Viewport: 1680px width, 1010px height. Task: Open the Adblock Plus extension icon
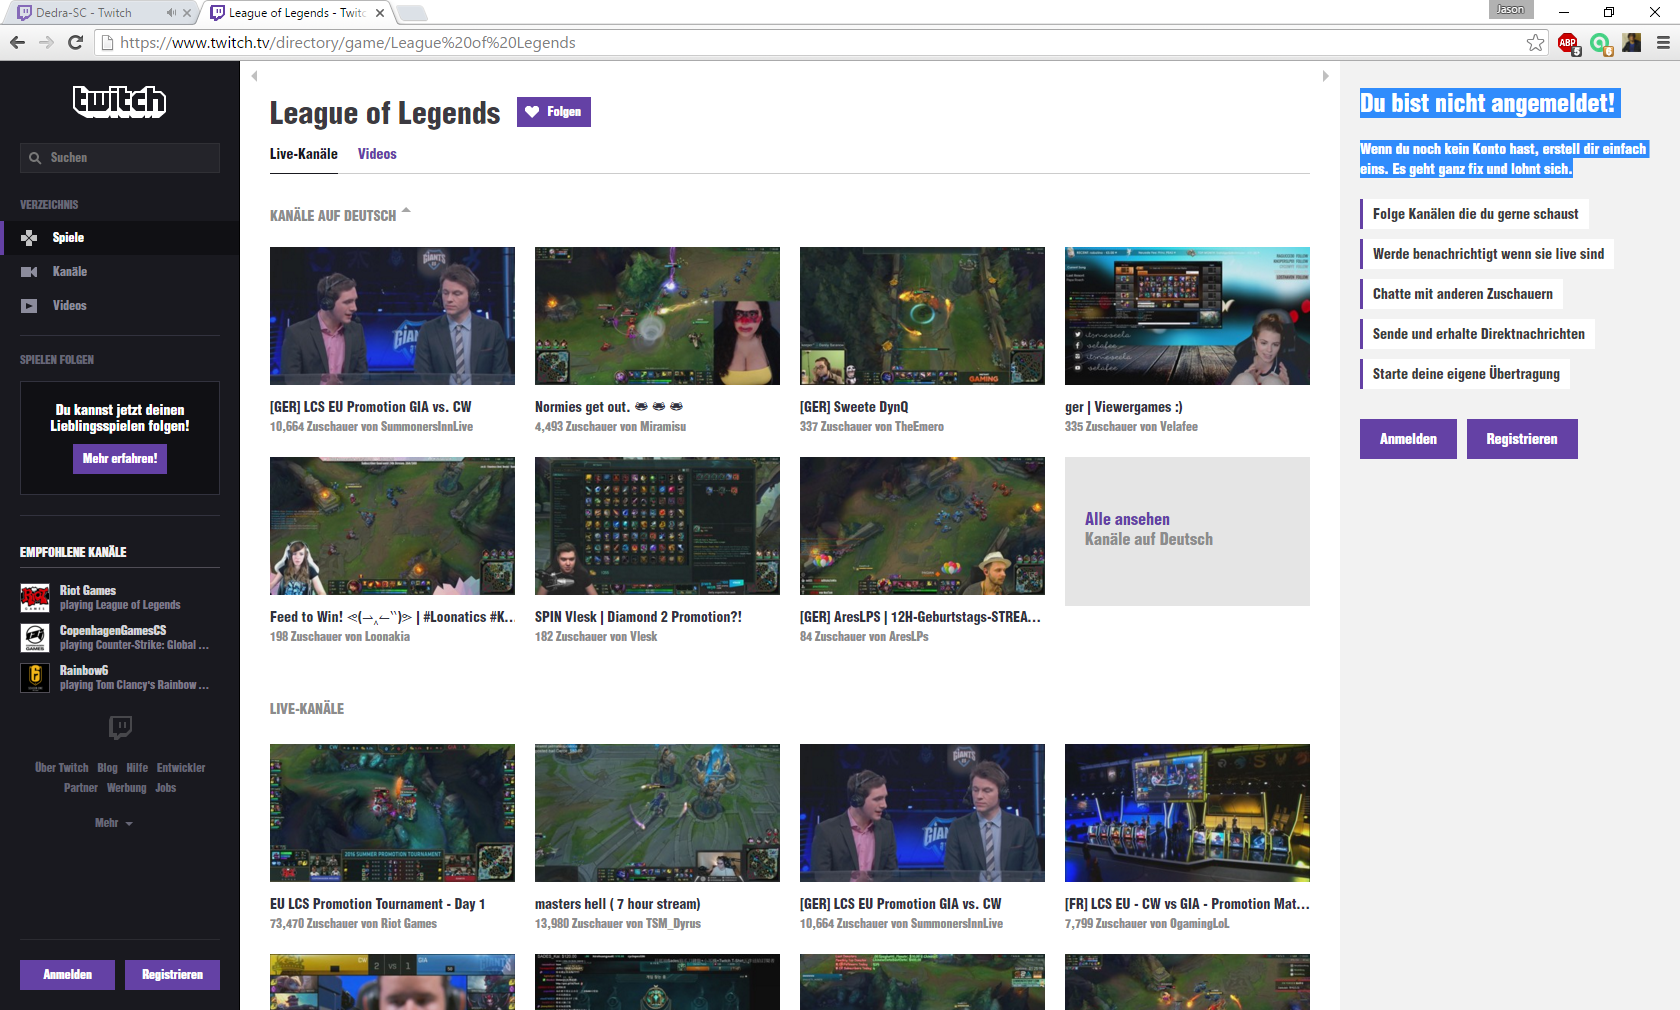[1568, 43]
